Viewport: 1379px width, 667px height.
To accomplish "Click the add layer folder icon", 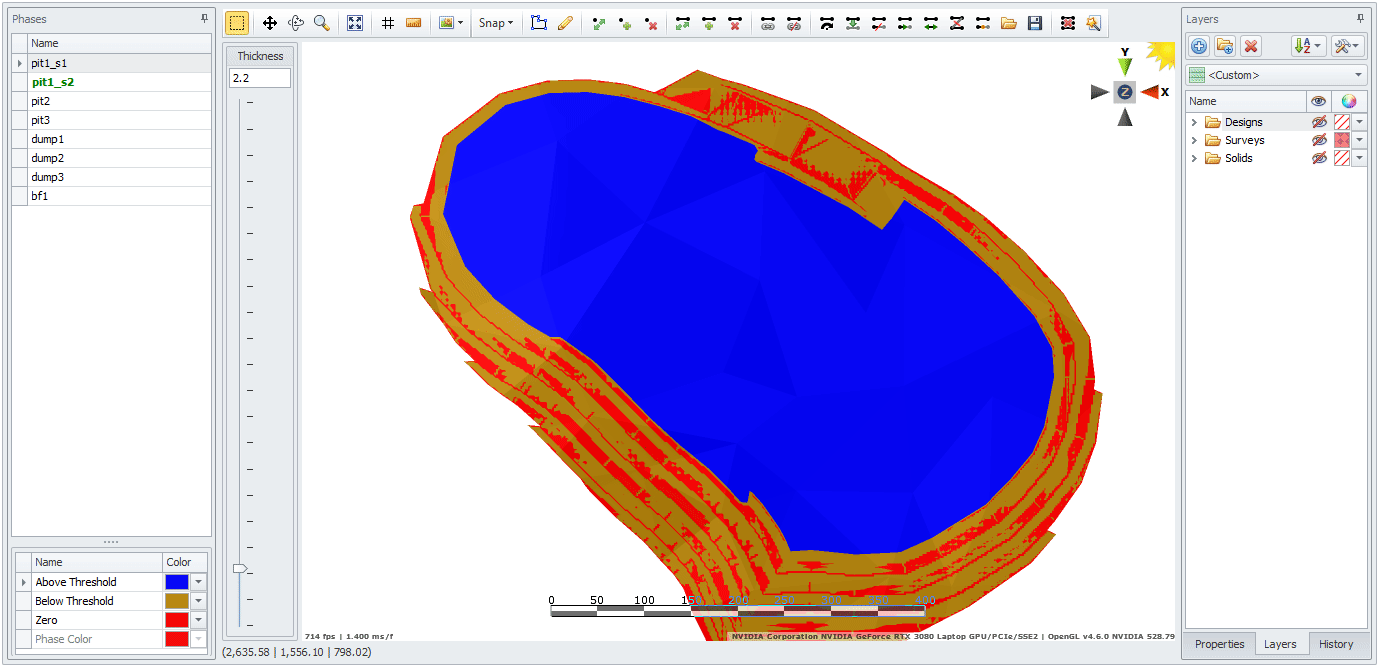I will 1225,46.
